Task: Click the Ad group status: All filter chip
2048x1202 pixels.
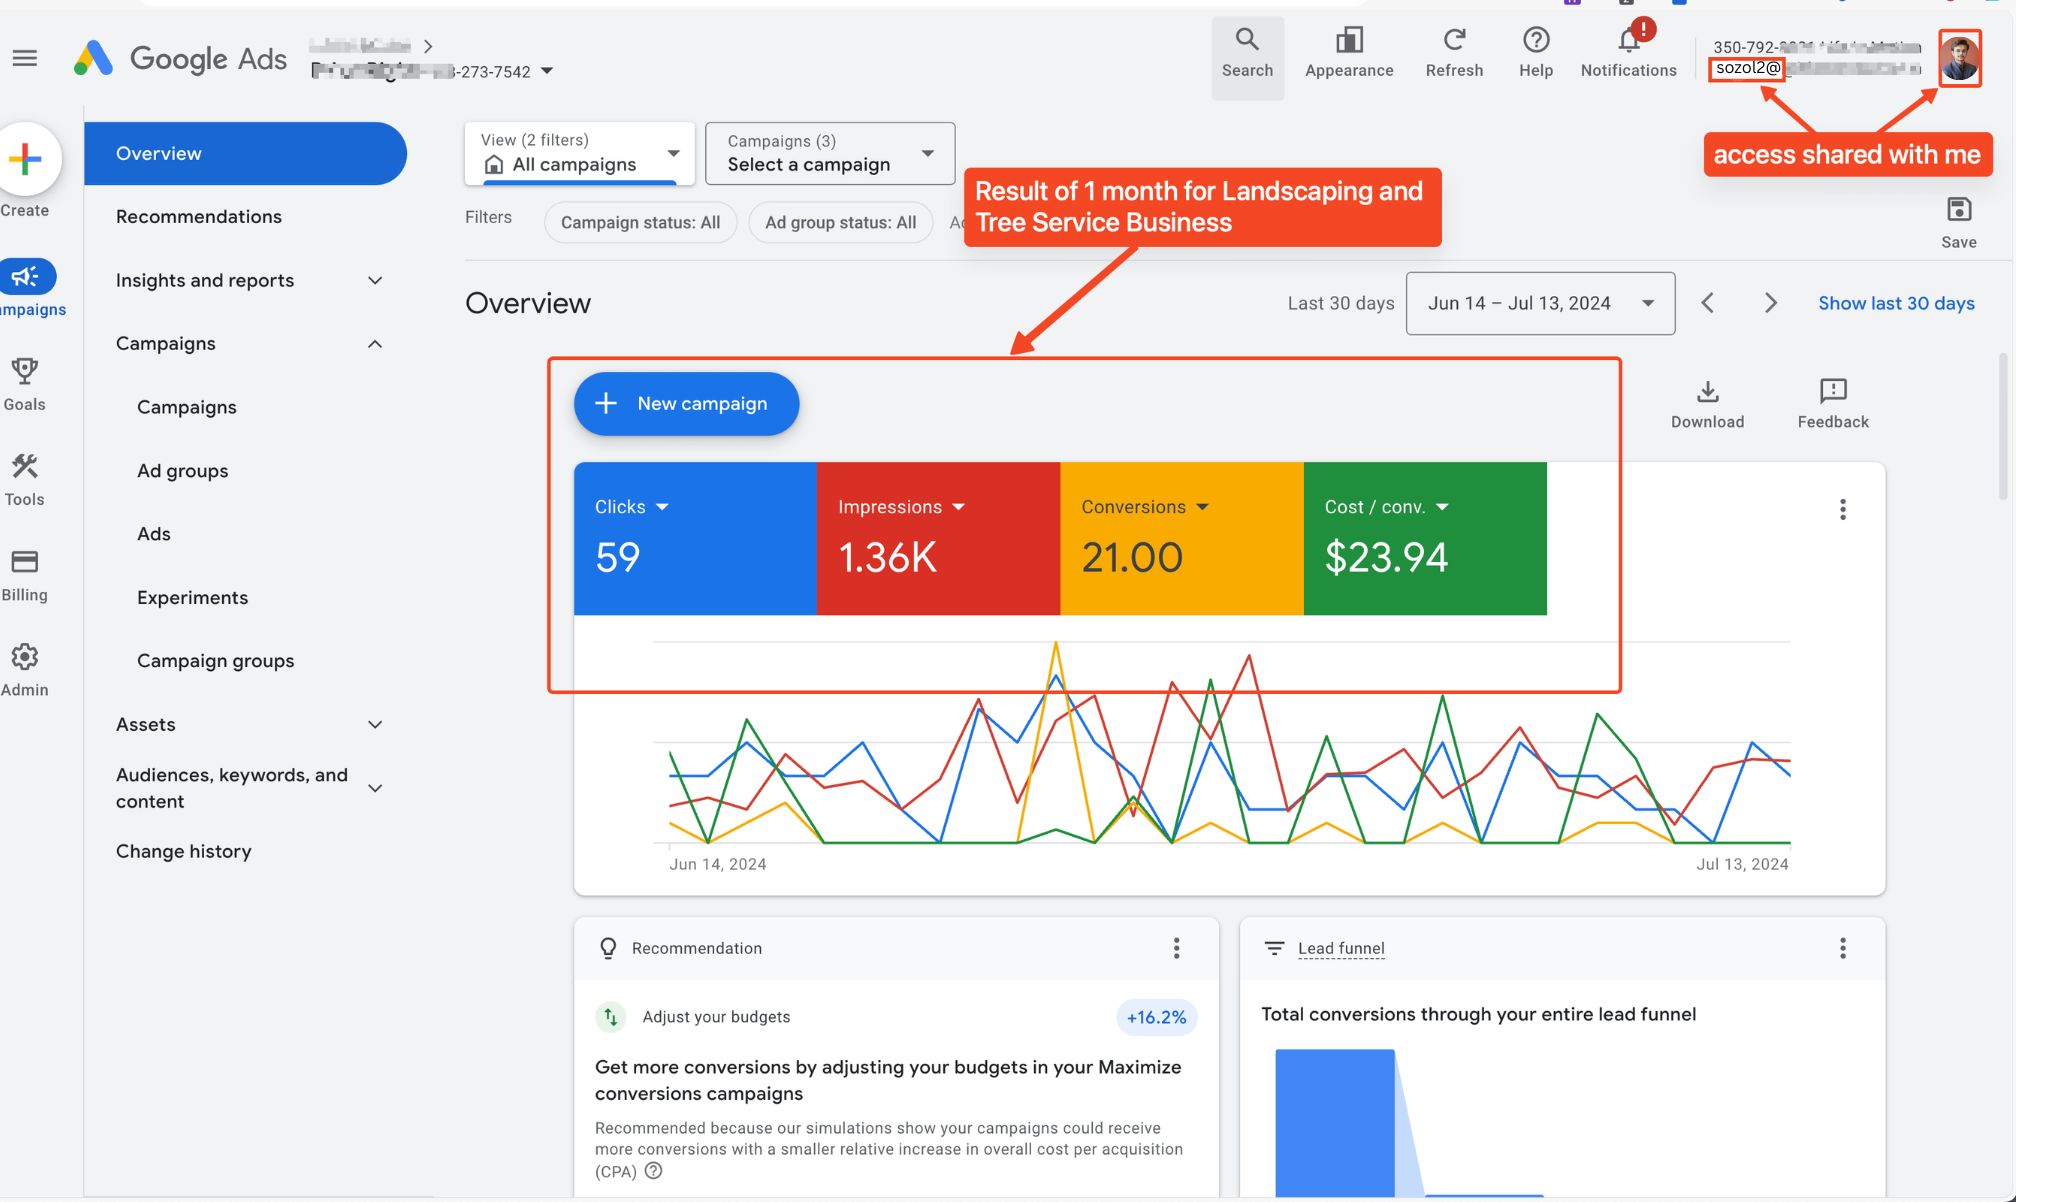Action: pyautogui.click(x=840, y=222)
